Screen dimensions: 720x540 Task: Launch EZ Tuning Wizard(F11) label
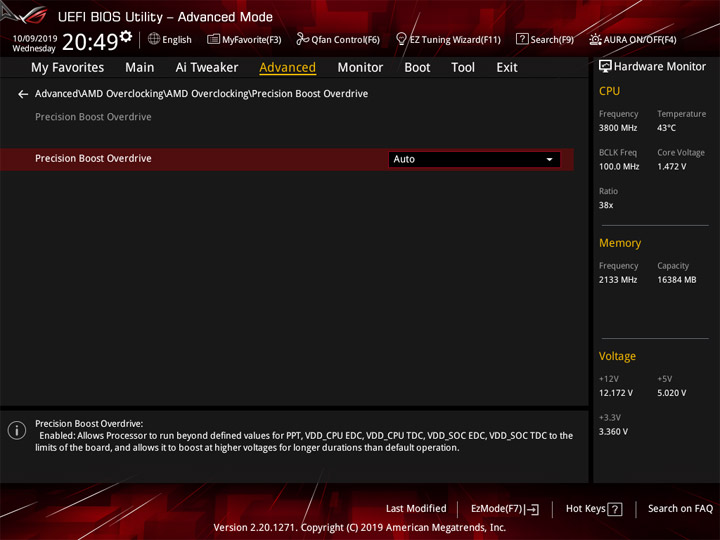coord(455,39)
